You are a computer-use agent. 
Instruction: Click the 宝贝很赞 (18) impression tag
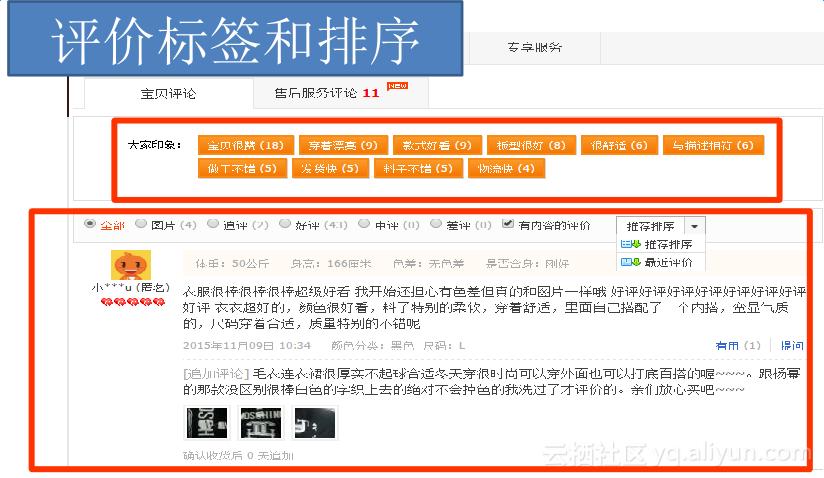pyautogui.click(x=245, y=145)
